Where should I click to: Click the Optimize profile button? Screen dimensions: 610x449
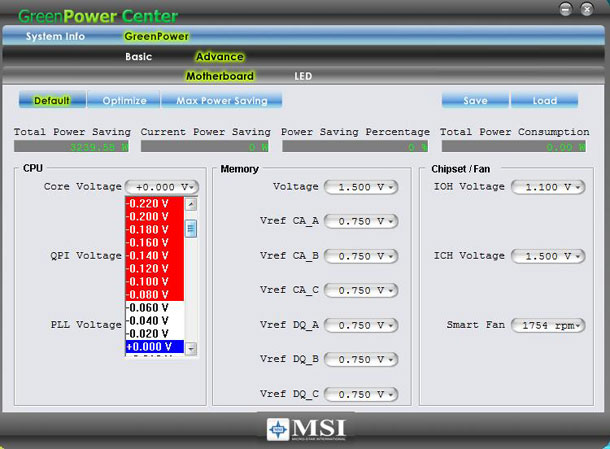pos(124,100)
